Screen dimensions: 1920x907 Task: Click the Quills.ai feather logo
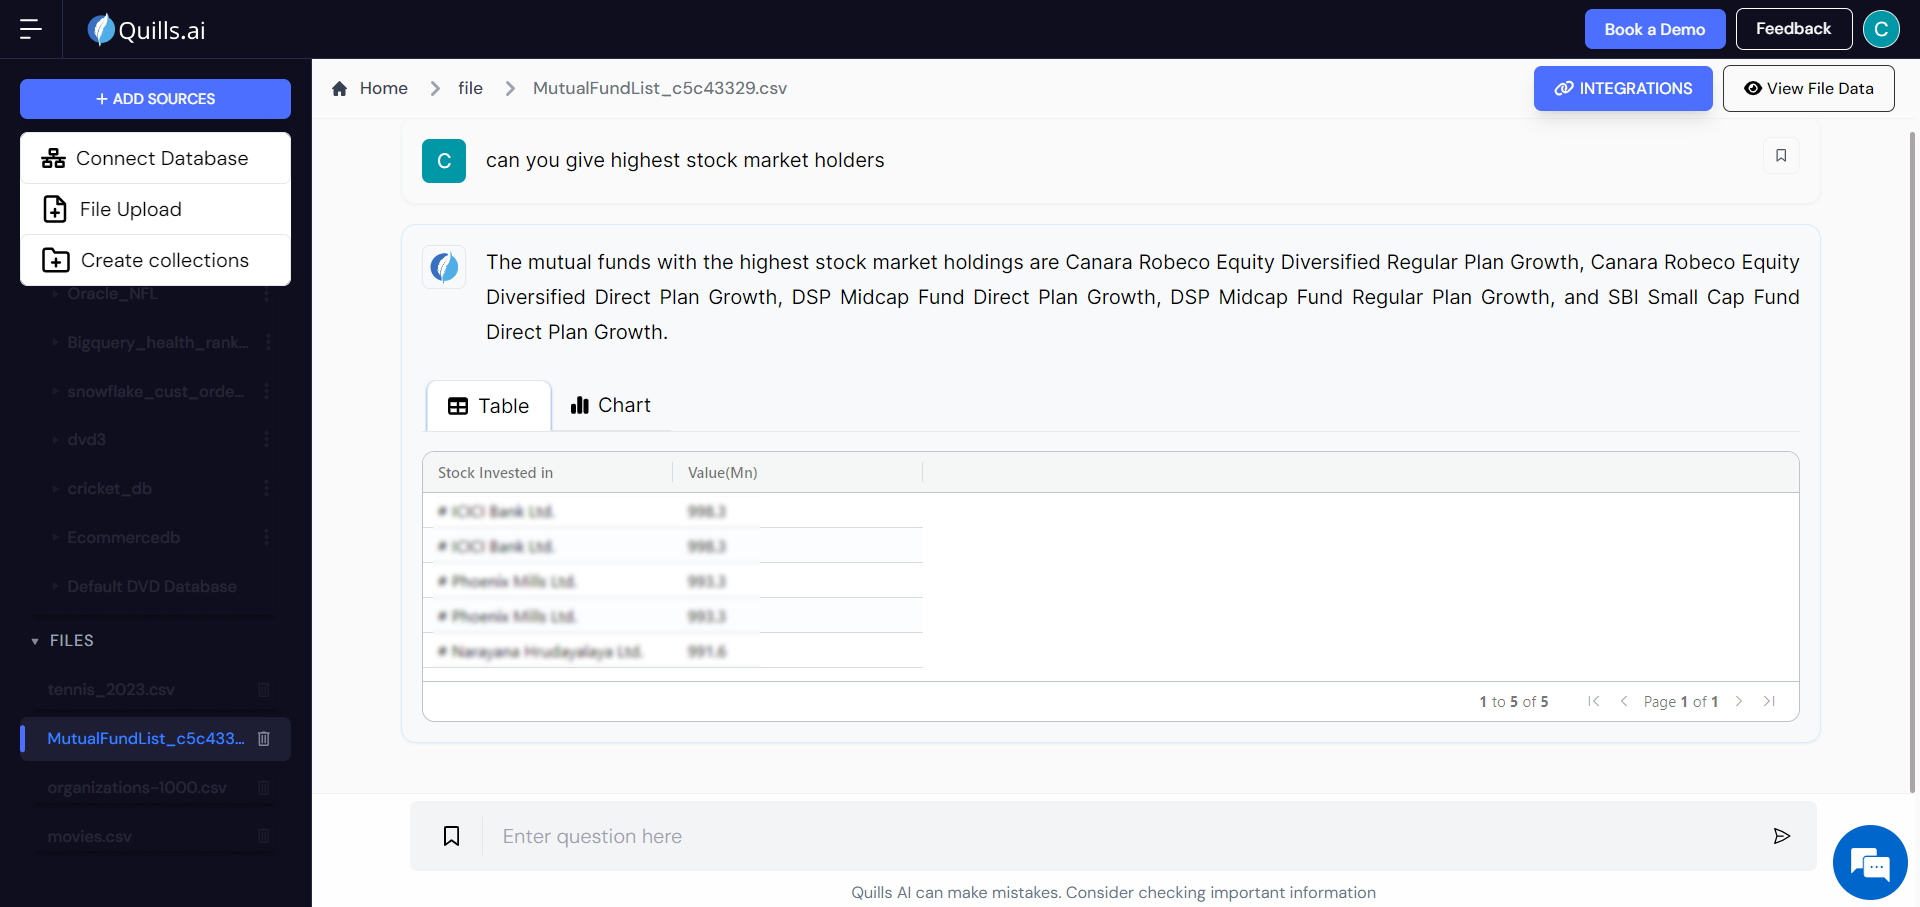101,29
